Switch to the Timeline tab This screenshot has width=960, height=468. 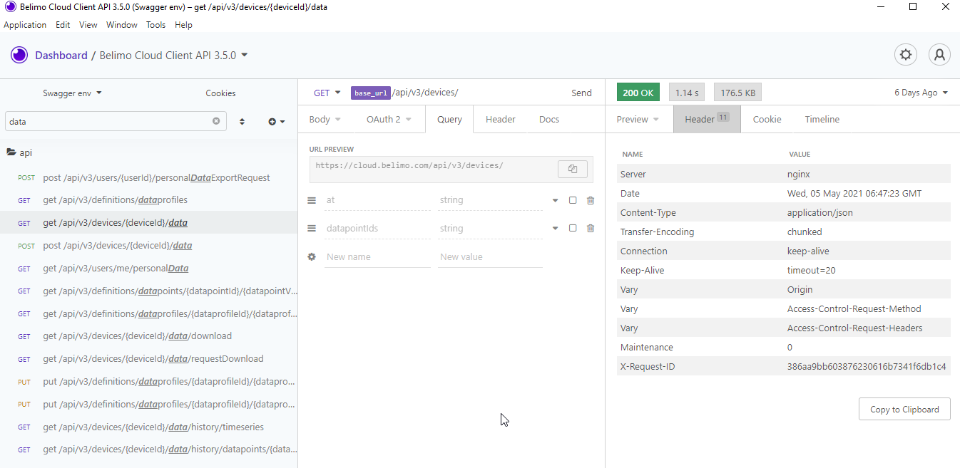822,119
